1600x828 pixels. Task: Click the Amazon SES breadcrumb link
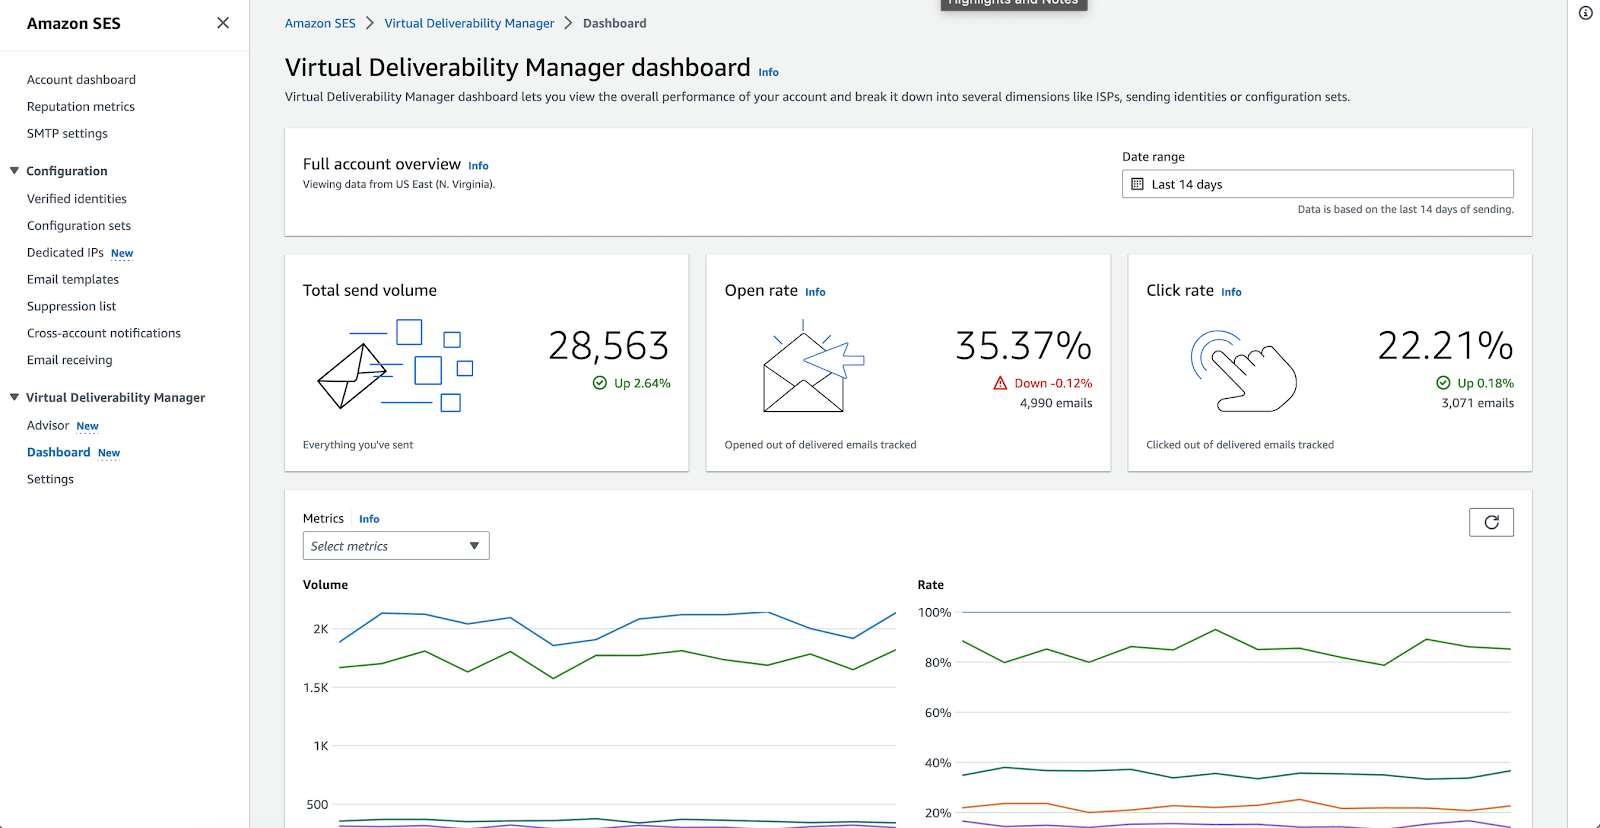tap(320, 23)
